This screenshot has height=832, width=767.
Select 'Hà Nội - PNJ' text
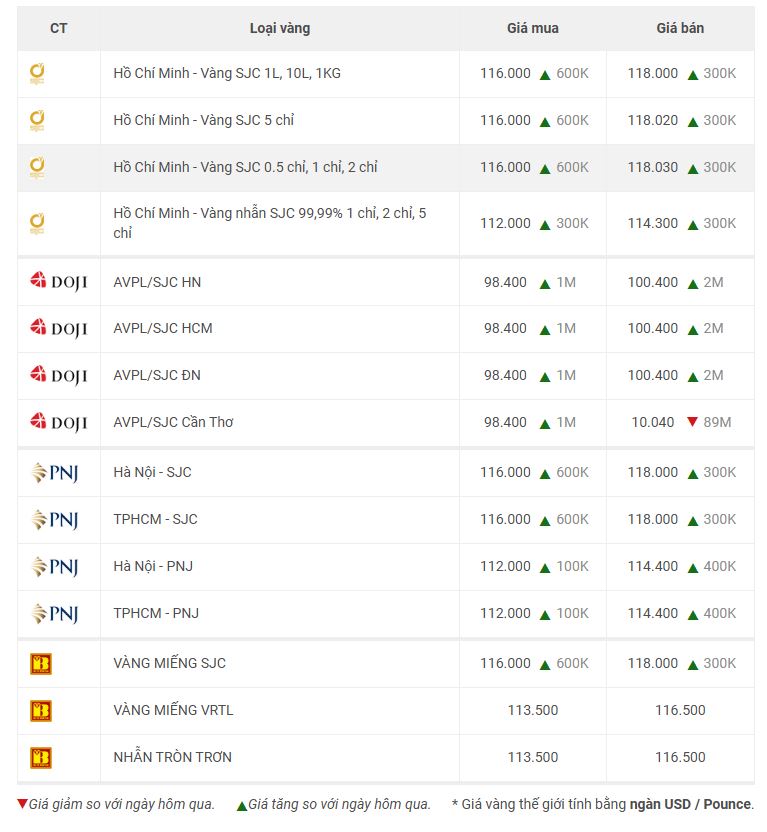pyautogui.click(x=153, y=566)
